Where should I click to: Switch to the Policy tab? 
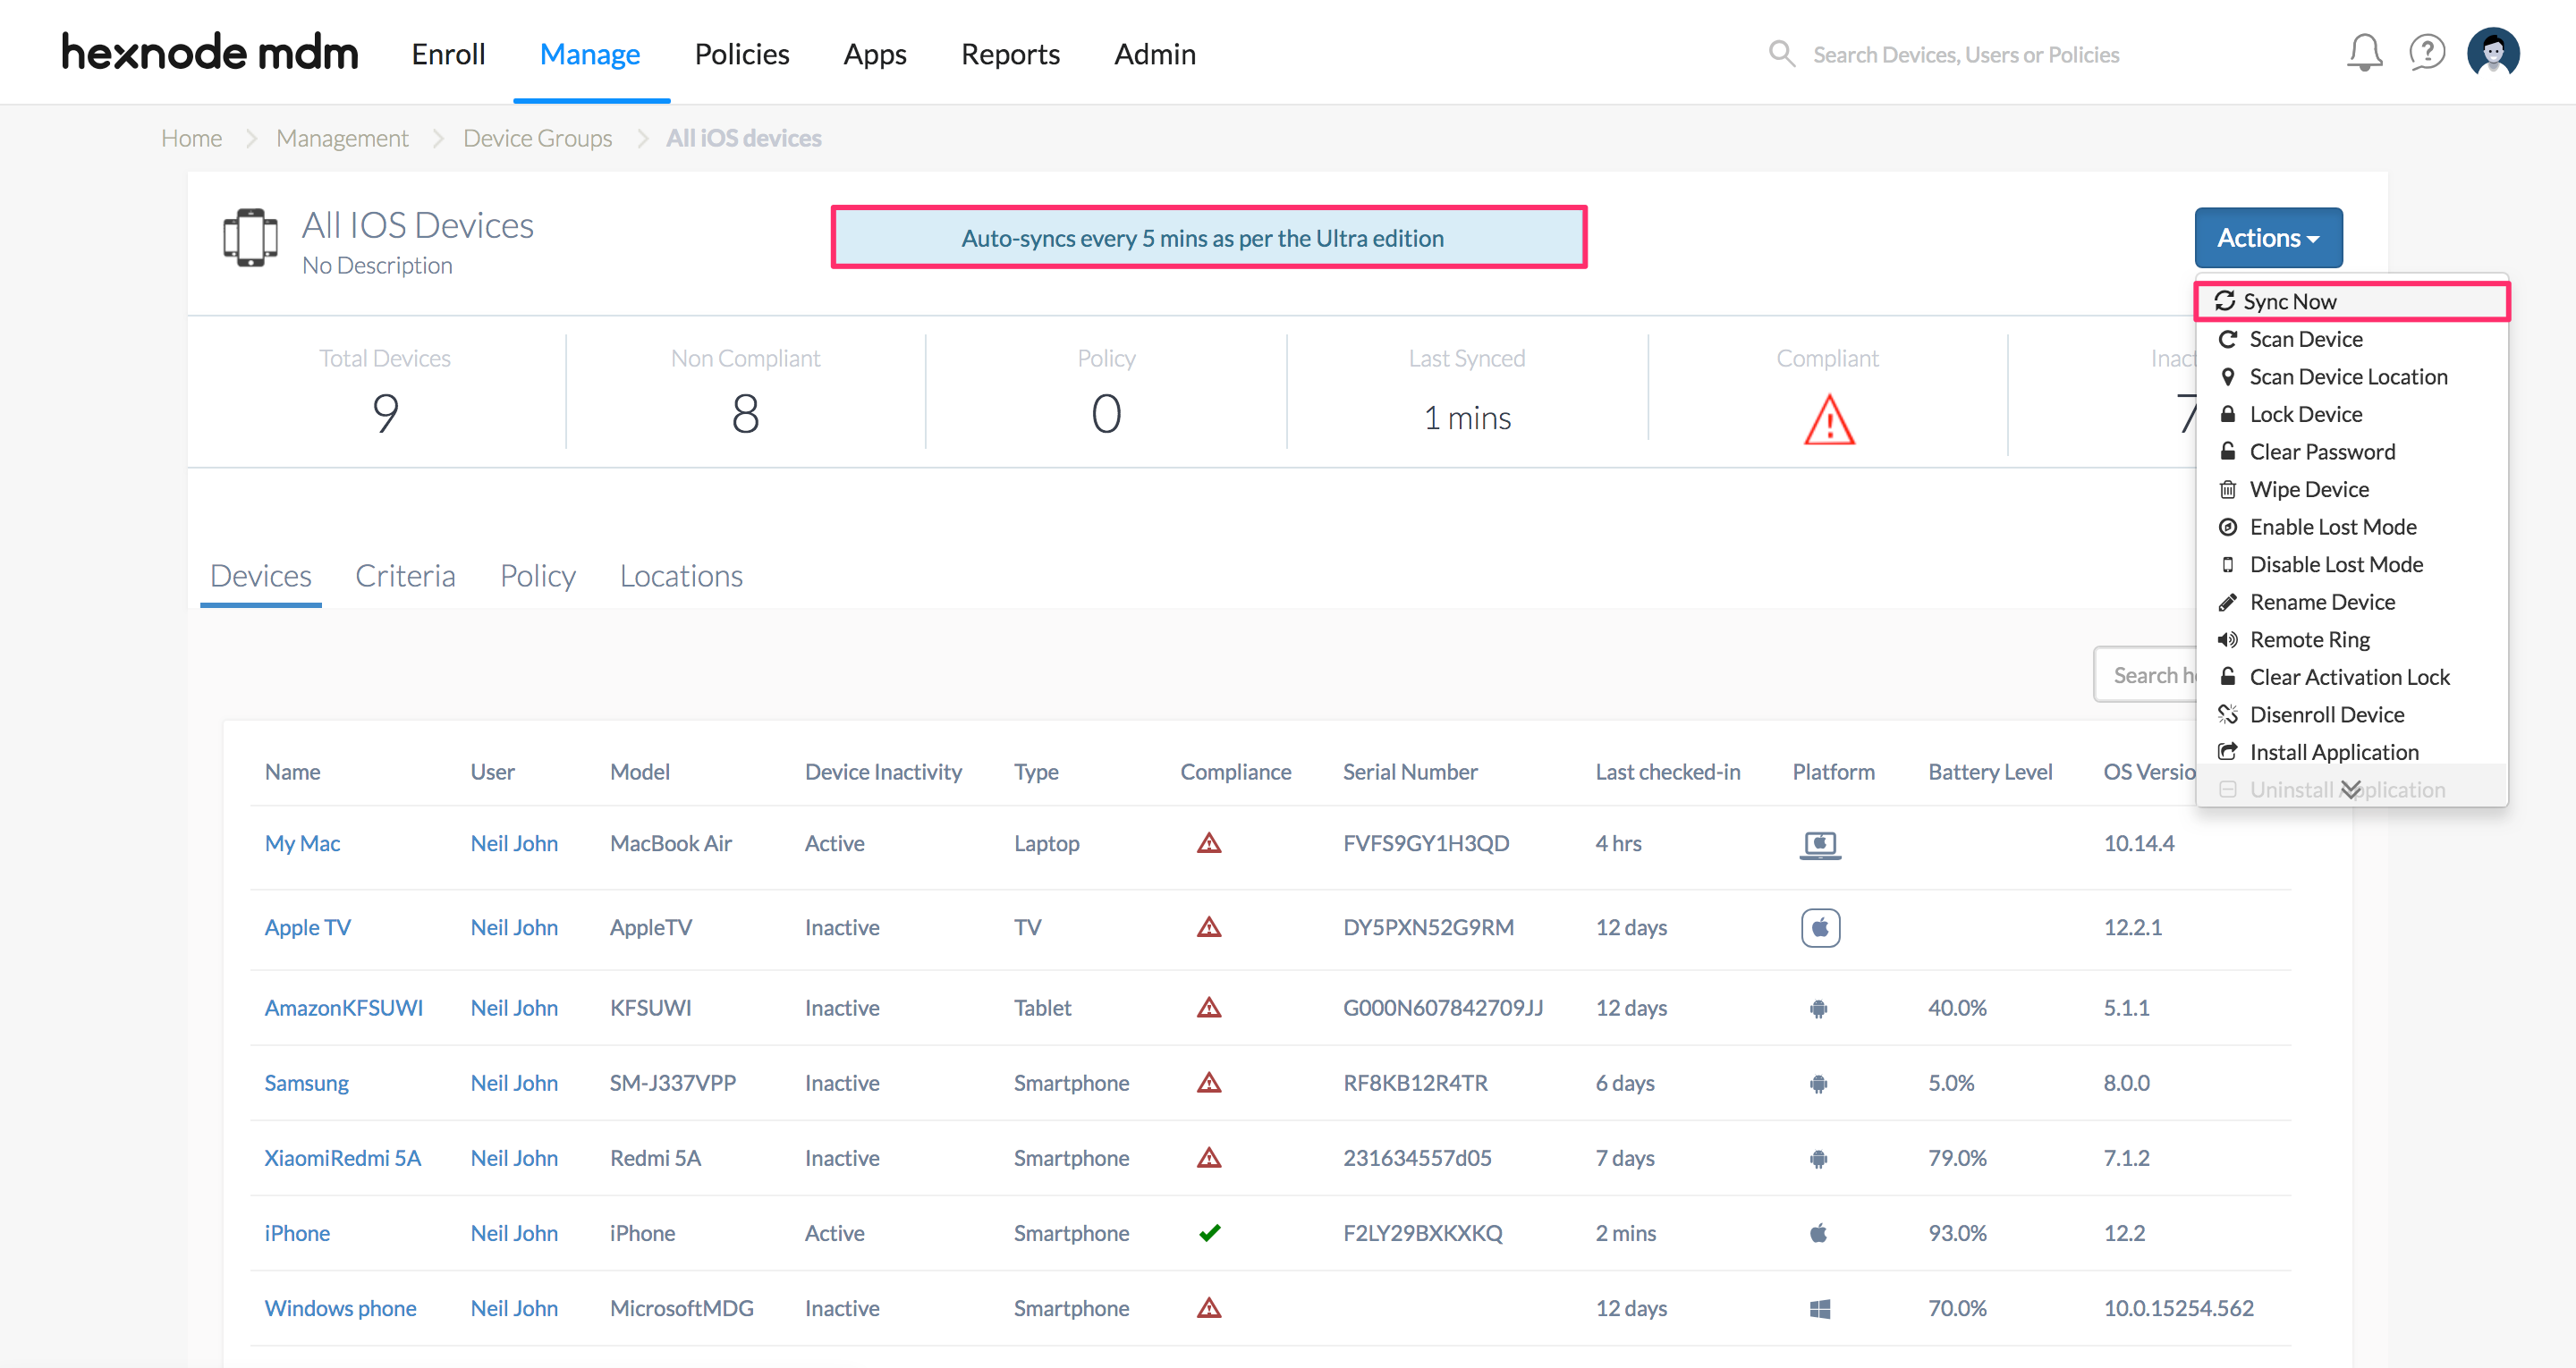tap(538, 576)
